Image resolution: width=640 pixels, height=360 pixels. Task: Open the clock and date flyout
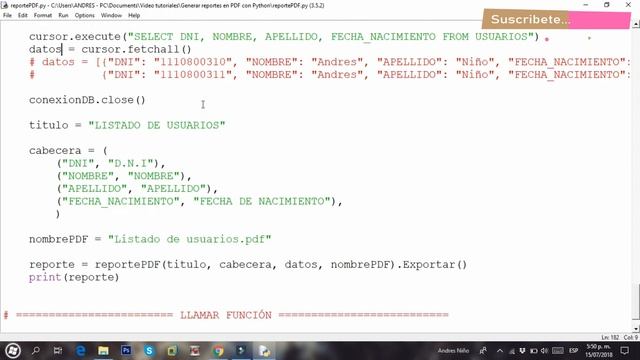599,351
